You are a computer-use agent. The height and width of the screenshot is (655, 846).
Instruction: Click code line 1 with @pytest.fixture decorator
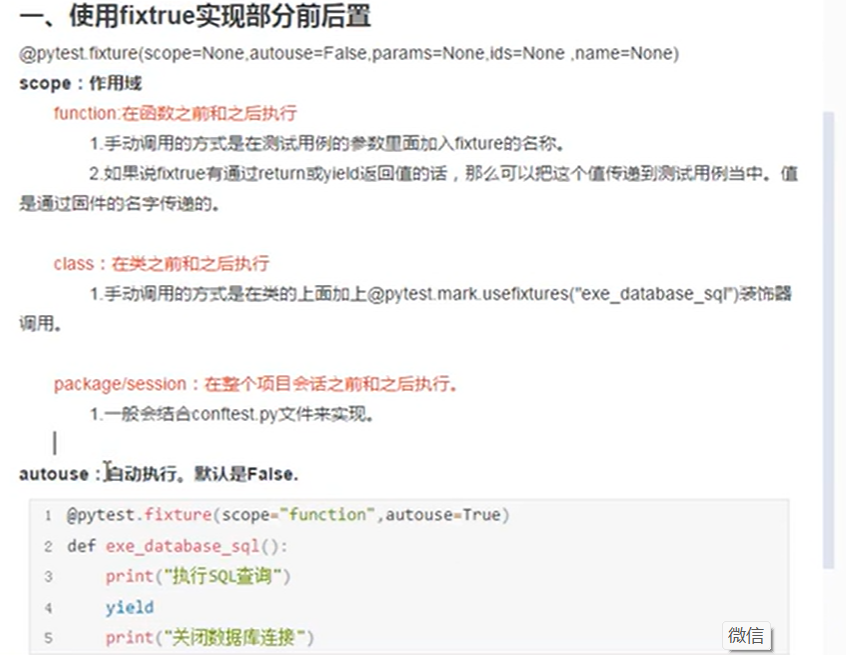(288, 515)
